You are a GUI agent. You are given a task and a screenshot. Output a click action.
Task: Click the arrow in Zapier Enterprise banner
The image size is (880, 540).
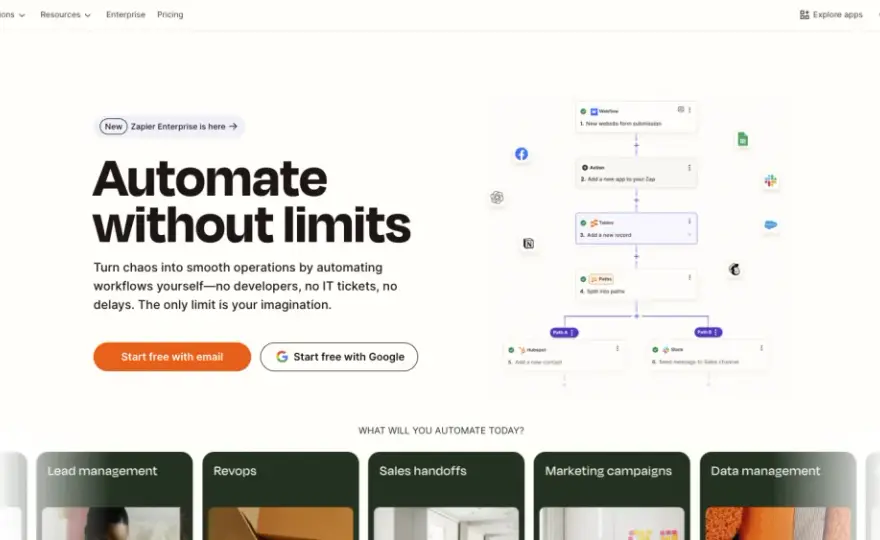point(233,126)
